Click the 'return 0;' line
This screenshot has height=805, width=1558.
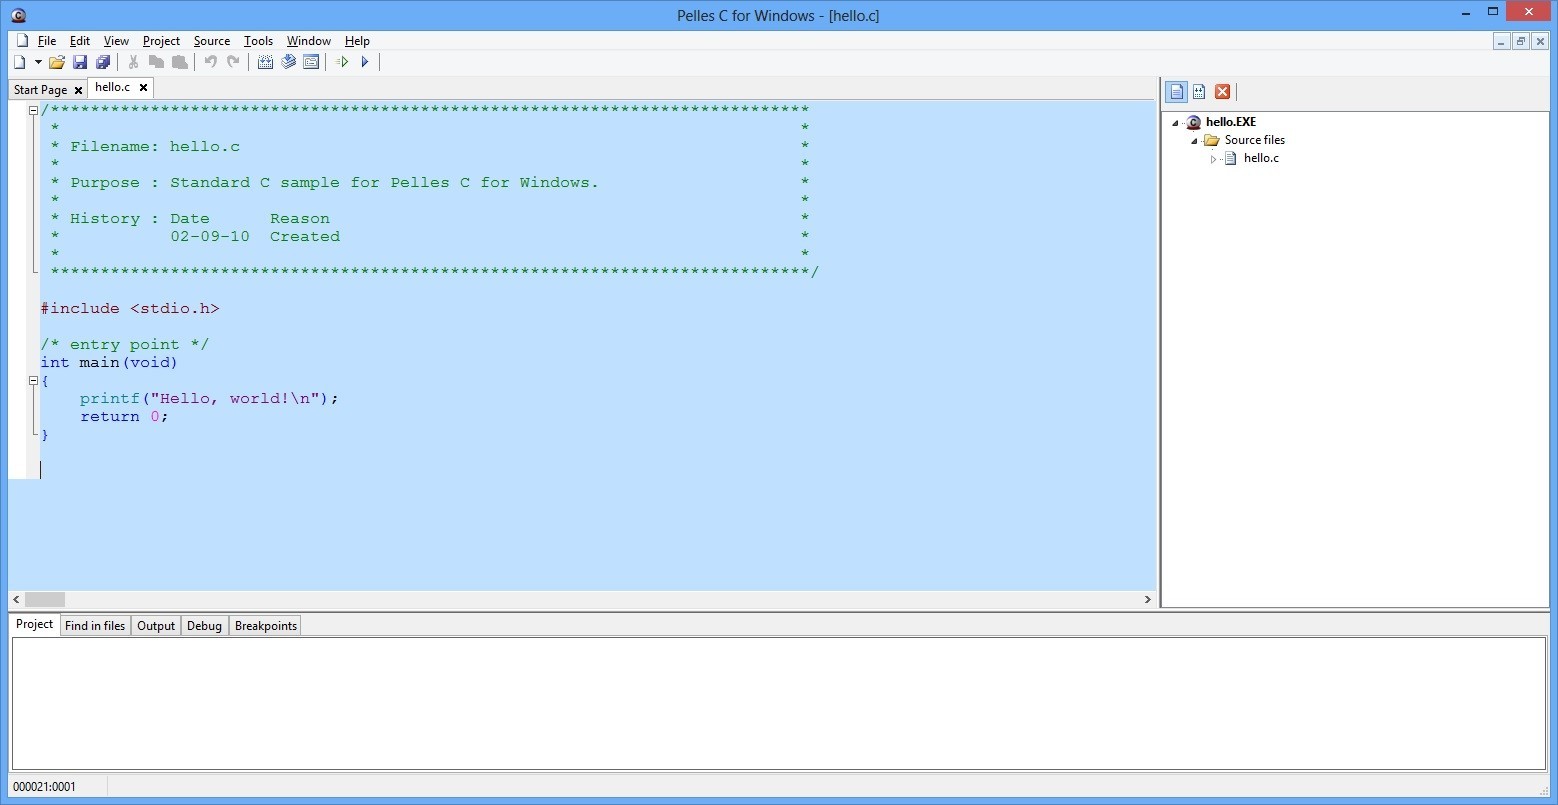124,417
